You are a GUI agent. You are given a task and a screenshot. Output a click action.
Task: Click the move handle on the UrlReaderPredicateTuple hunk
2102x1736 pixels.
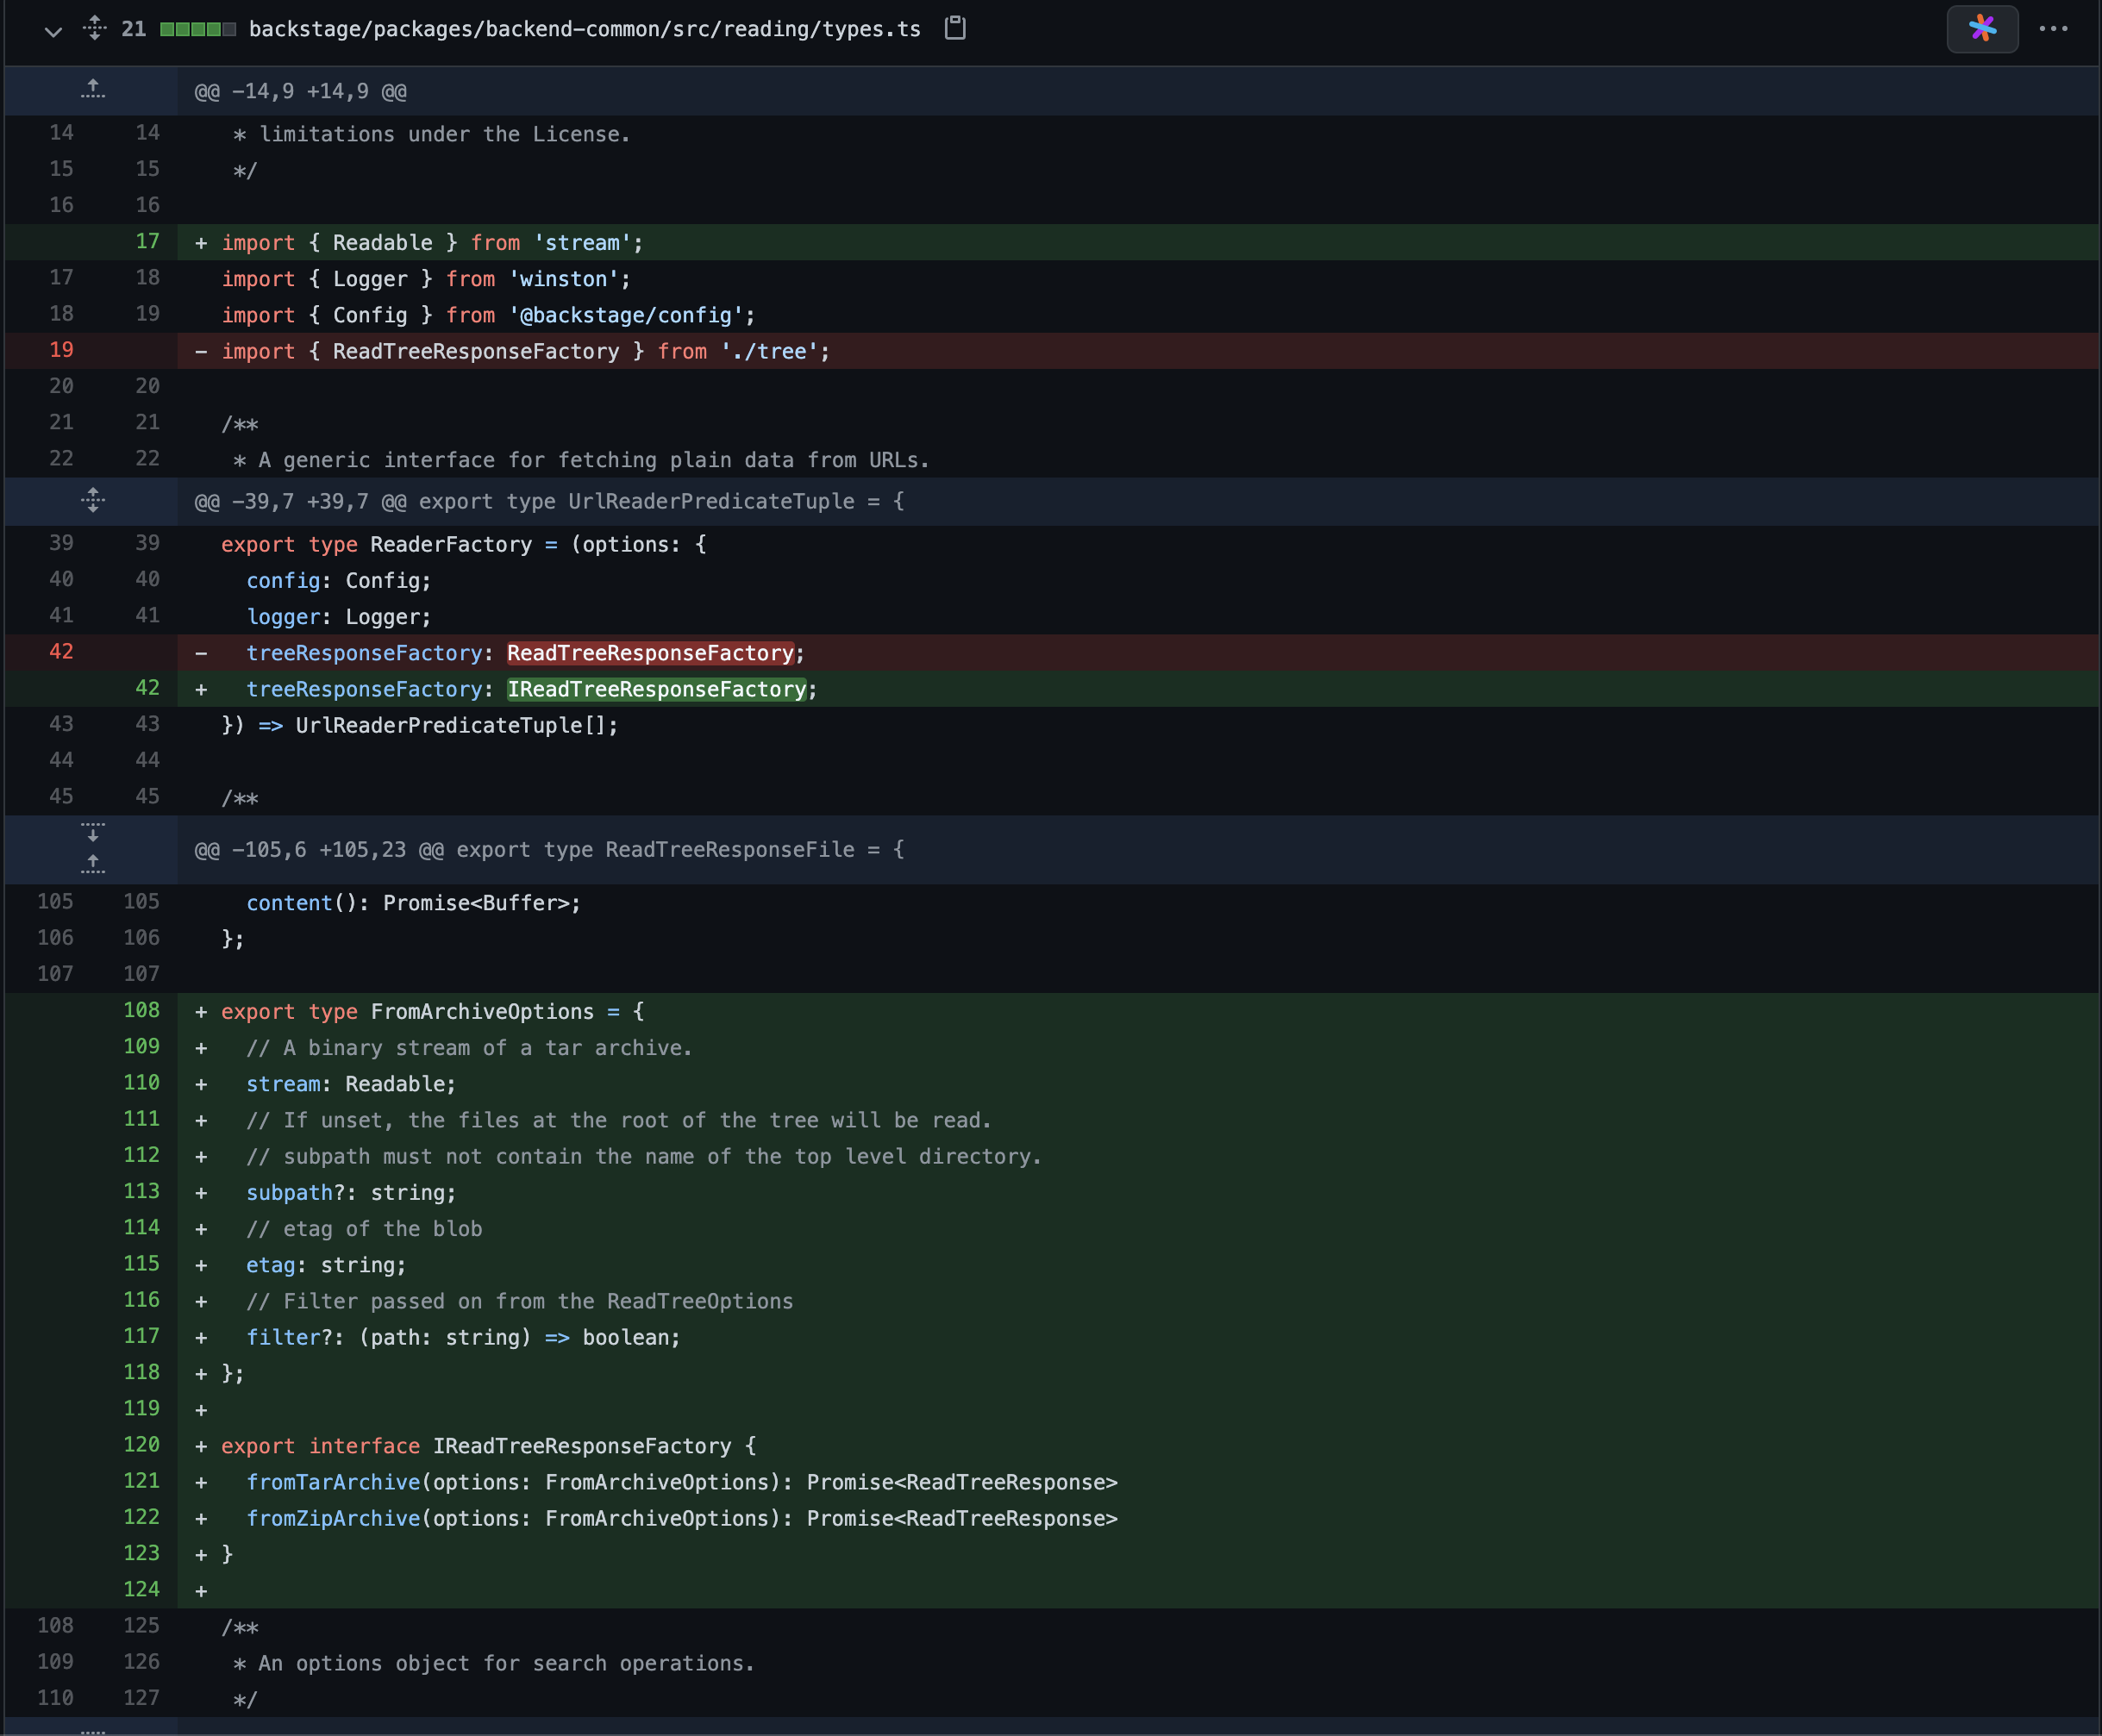point(93,500)
